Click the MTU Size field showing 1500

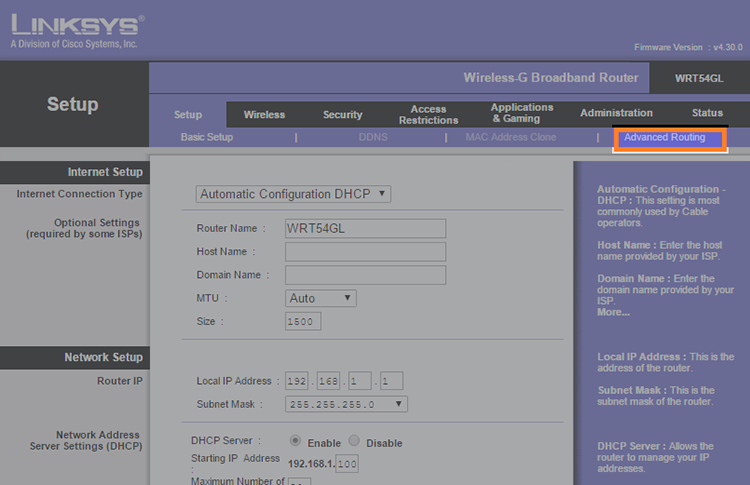coord(303,321)
